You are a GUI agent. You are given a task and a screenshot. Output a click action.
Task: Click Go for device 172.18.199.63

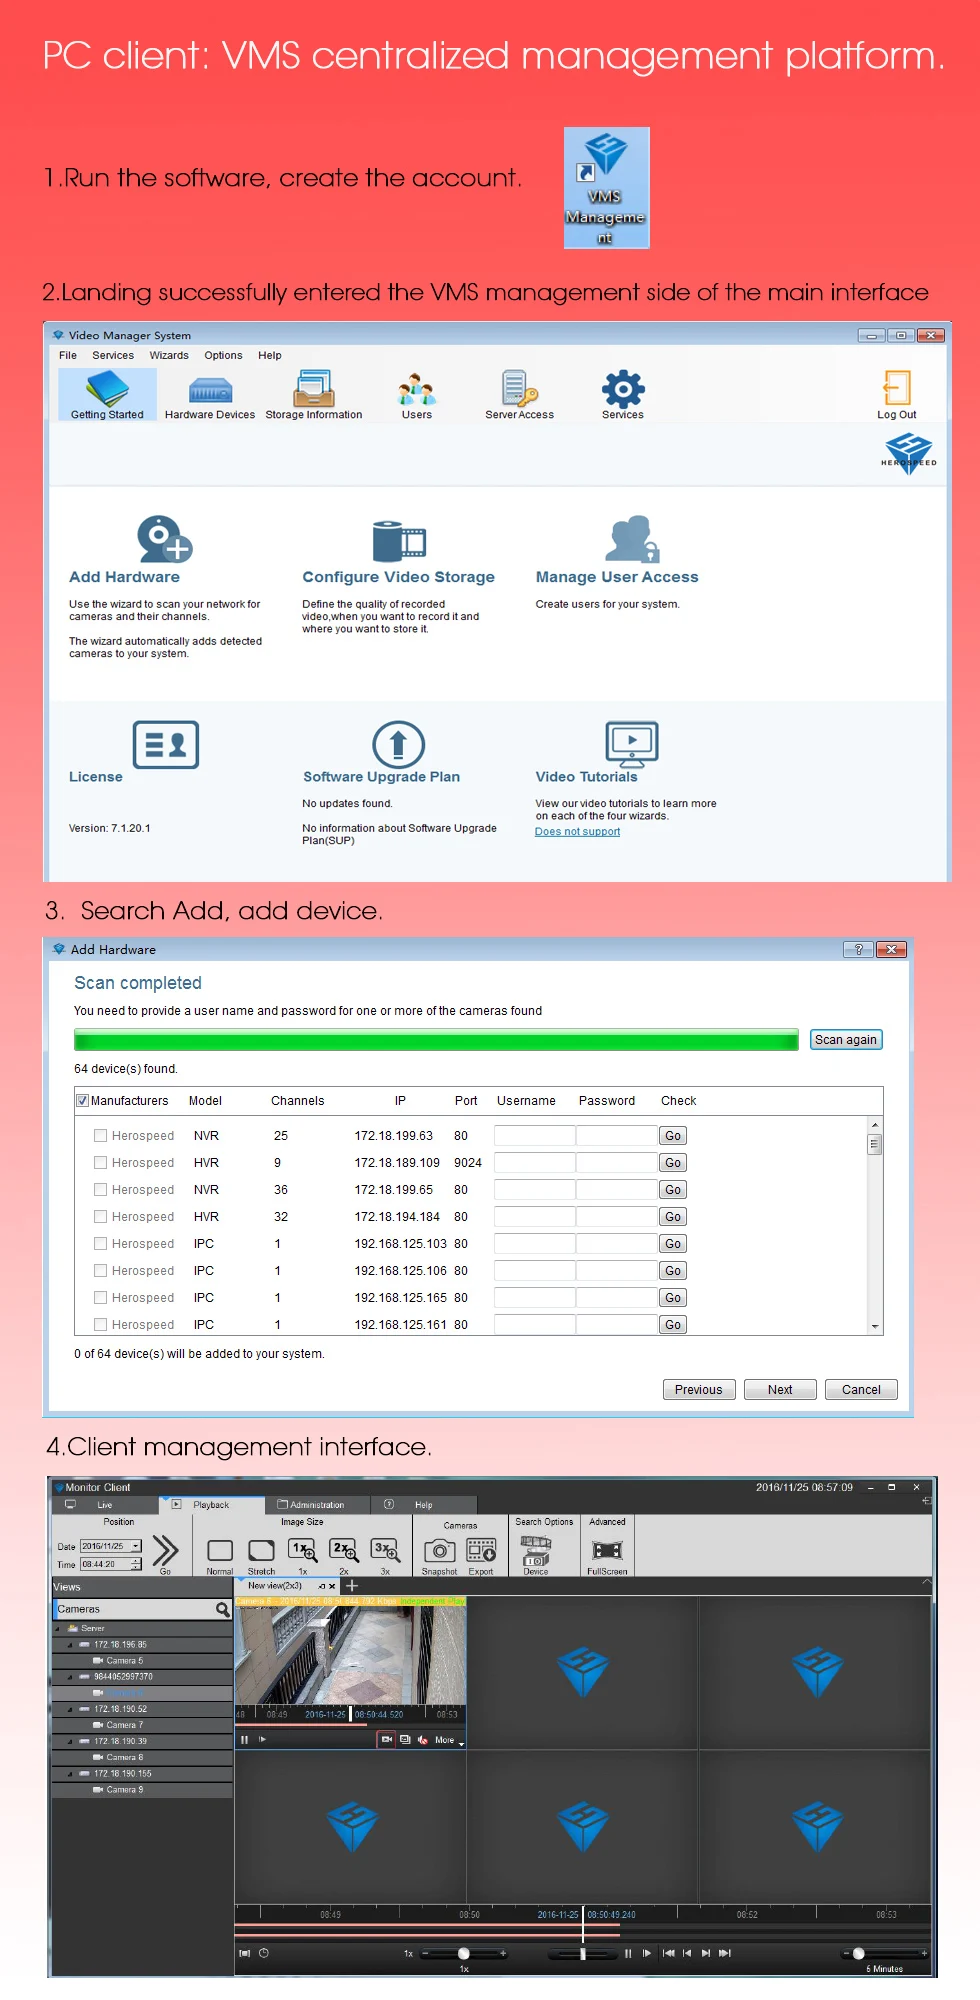coord(673,1136)
